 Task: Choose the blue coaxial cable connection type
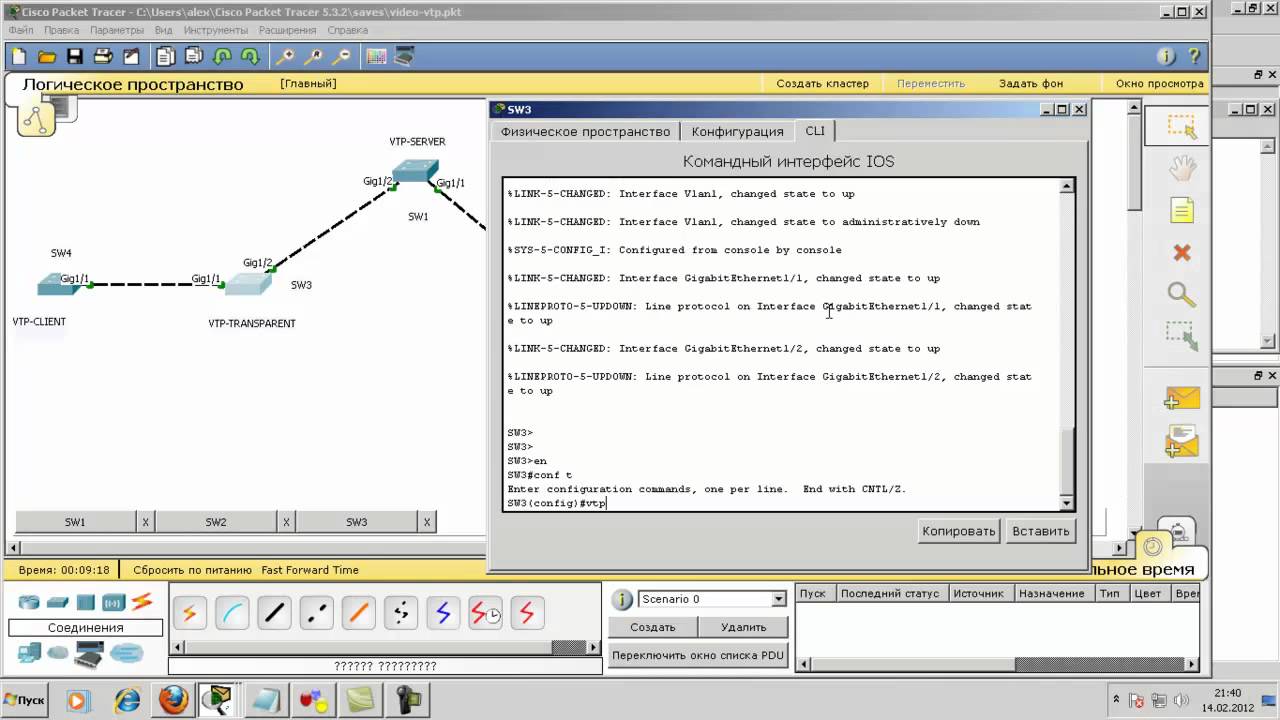(x=443, y=613)
